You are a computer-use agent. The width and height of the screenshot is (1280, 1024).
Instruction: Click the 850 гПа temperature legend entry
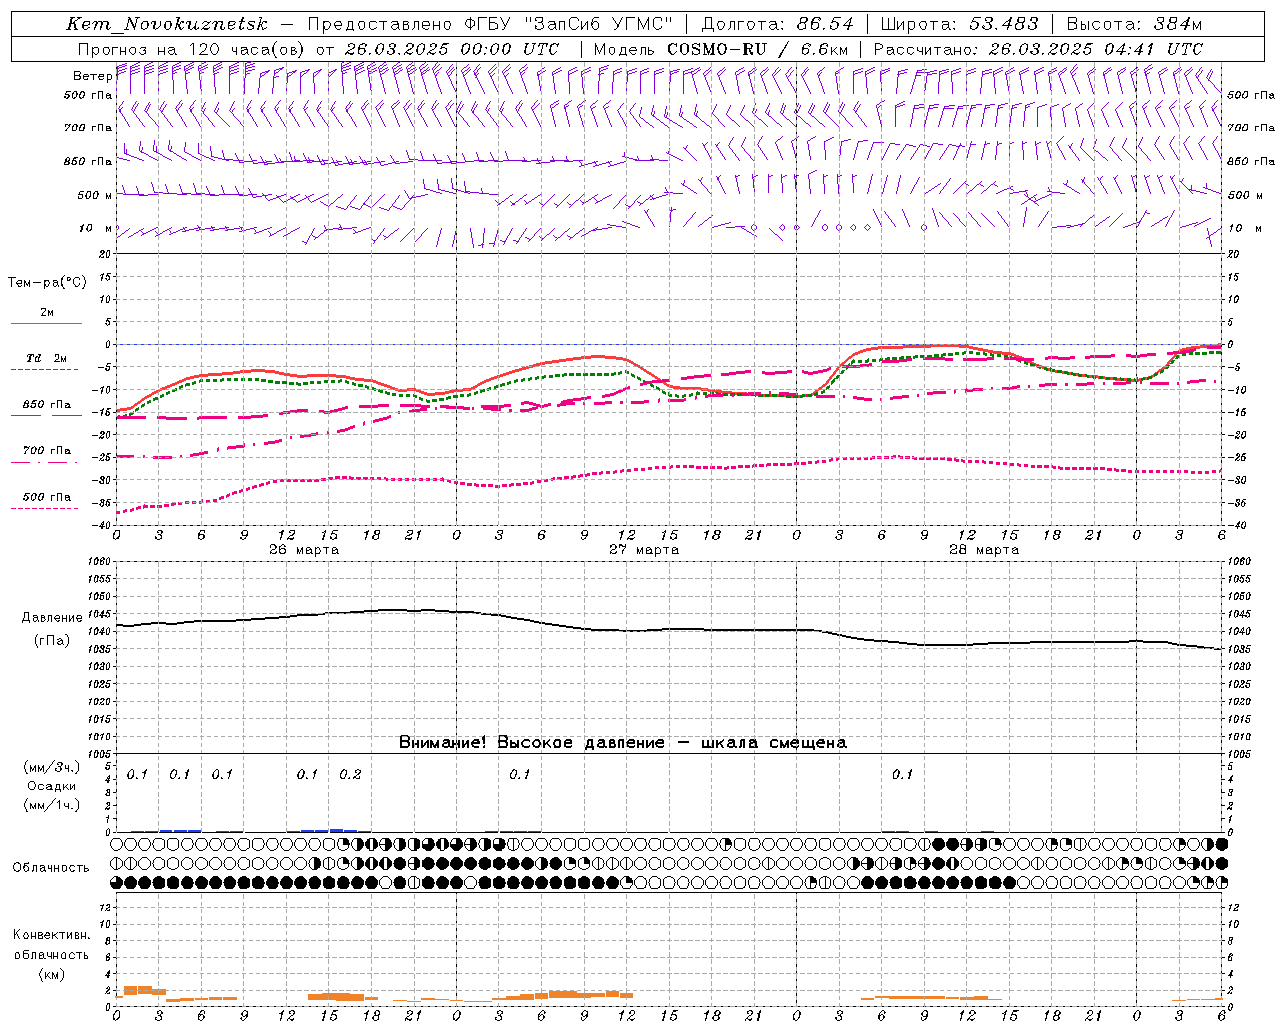pos(46,405)
